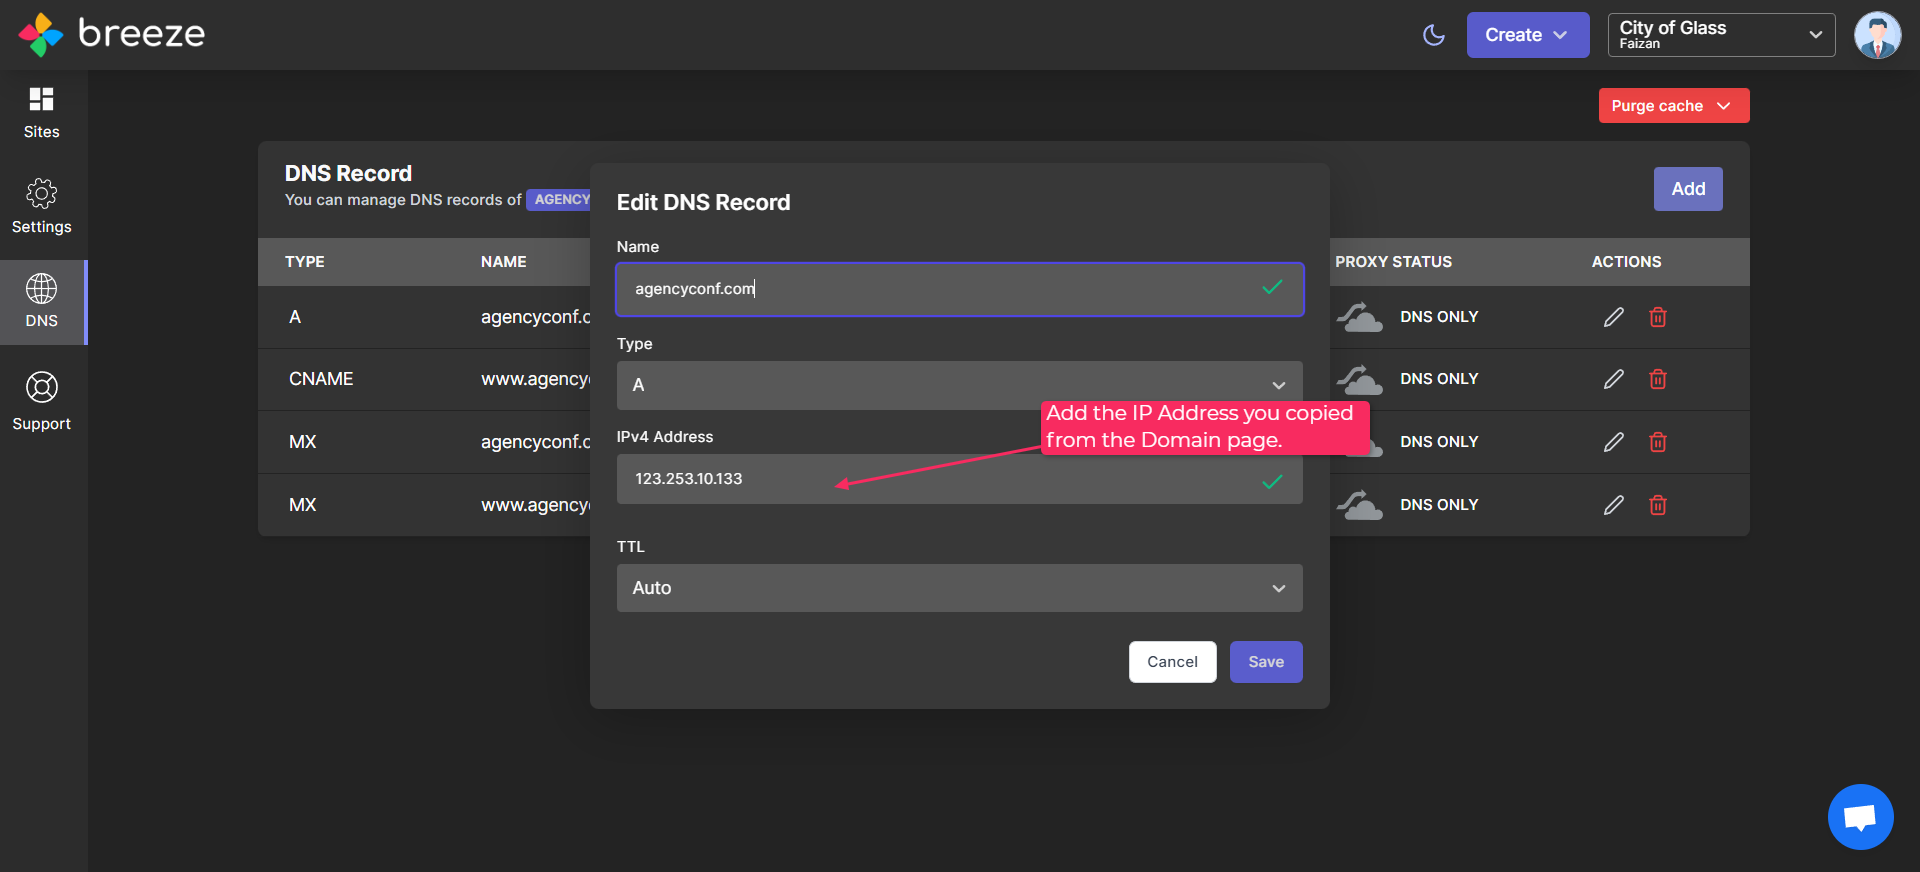1920x872 pixels.
Task: Open Settings in the sidebar
Action: 42,207
